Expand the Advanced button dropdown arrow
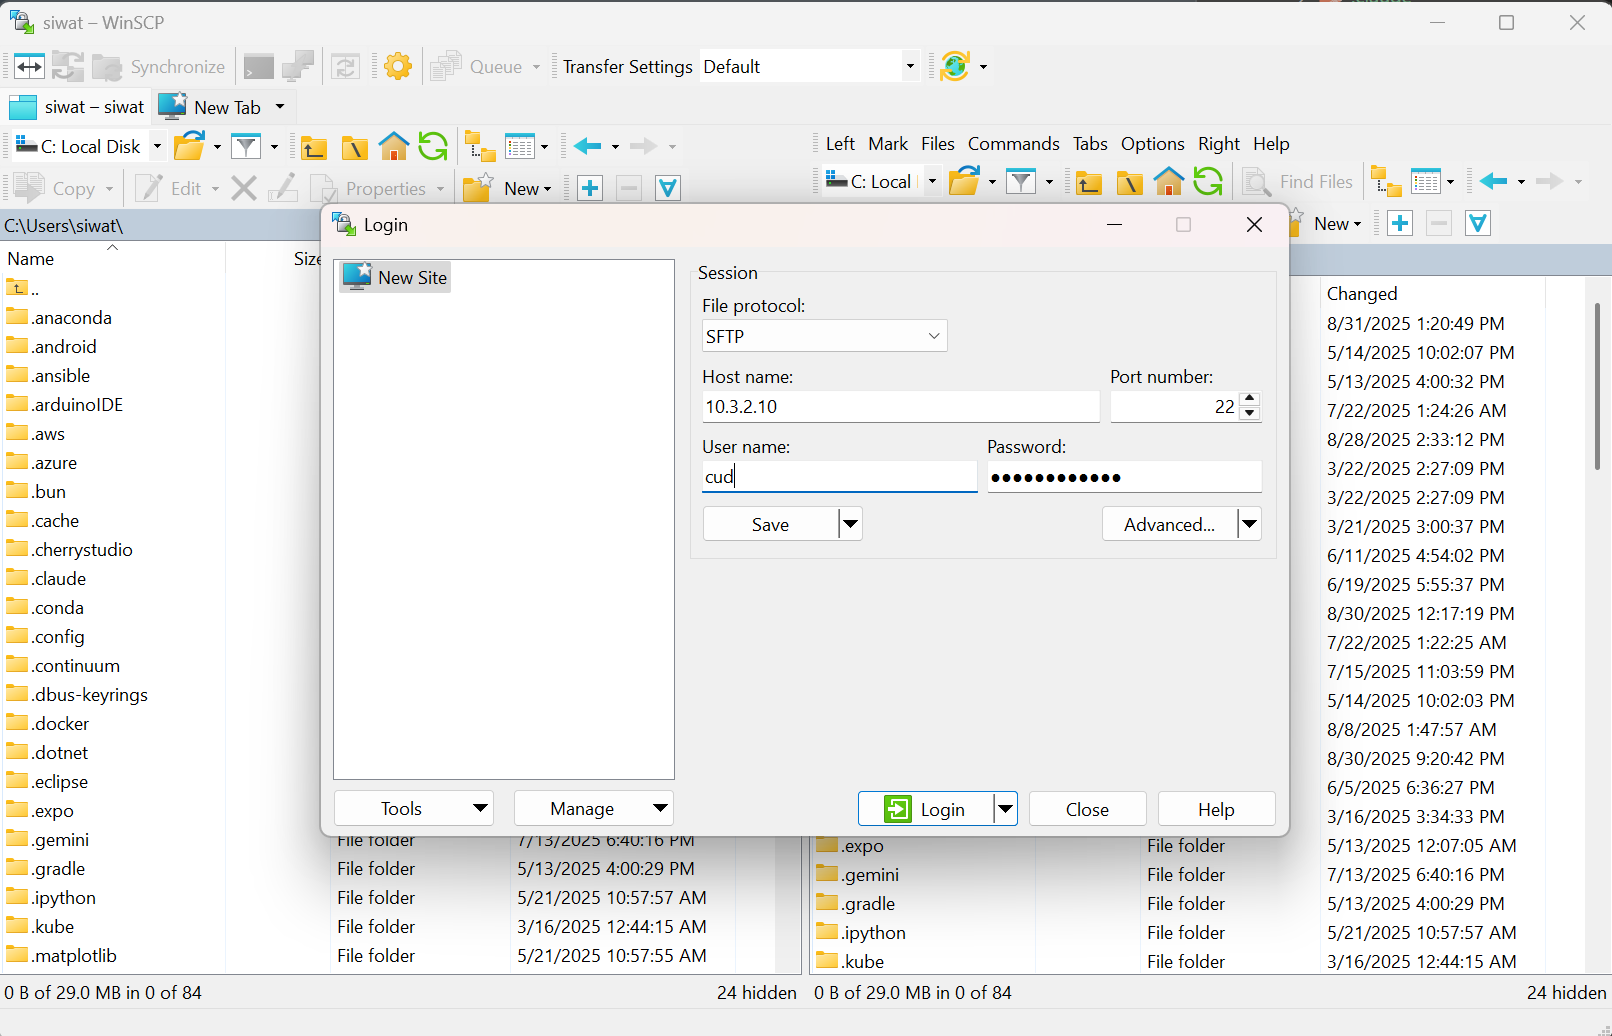This screenshot has height=1036, width=1612. tap(1249, 524)
